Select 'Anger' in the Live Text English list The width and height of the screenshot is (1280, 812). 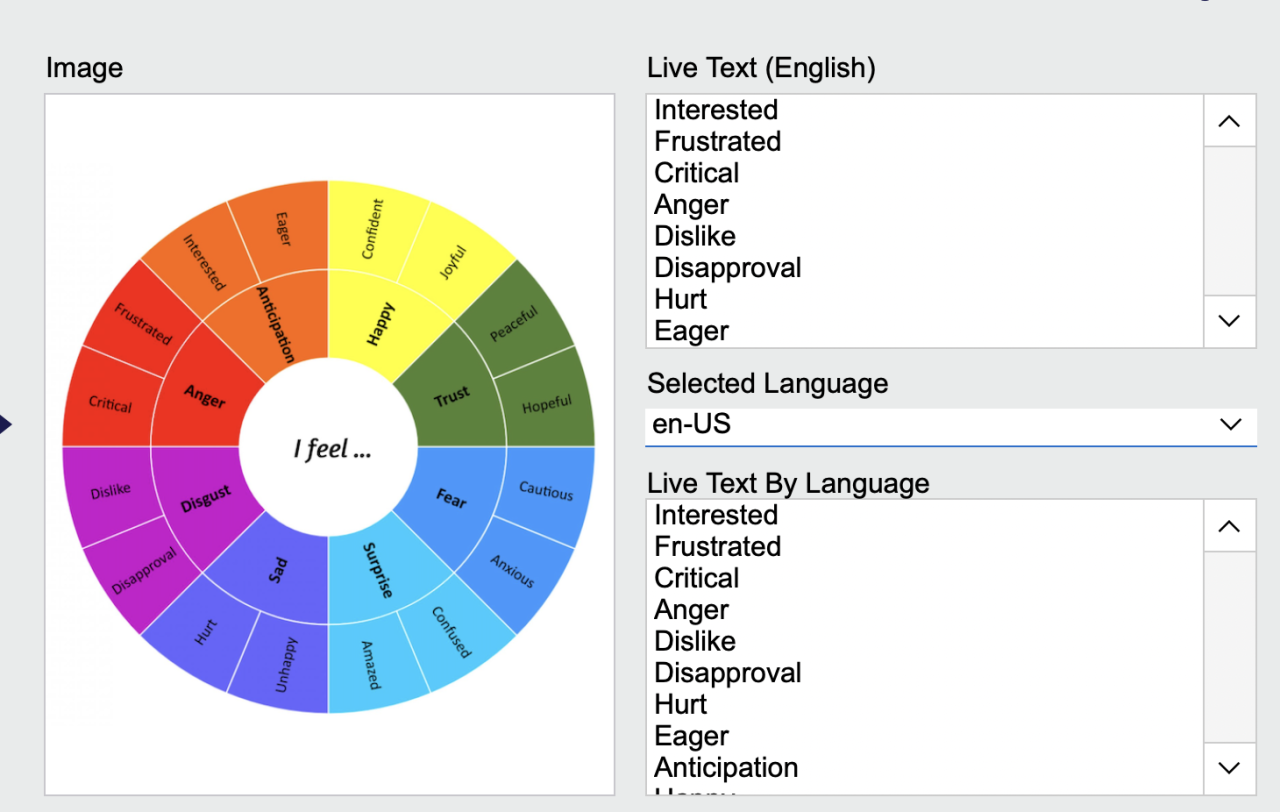[x=691, y=204]
